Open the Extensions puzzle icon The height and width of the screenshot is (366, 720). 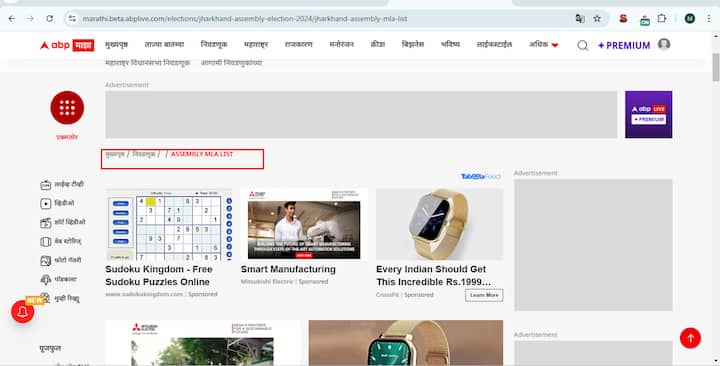(x=662, y=19)
